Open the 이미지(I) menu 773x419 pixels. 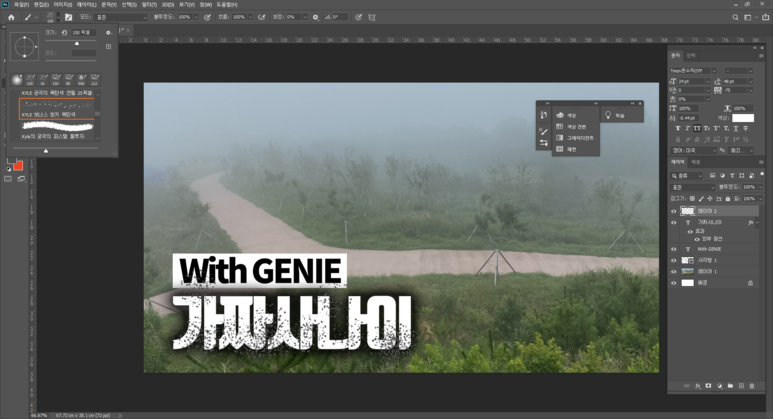click(63, 4)
